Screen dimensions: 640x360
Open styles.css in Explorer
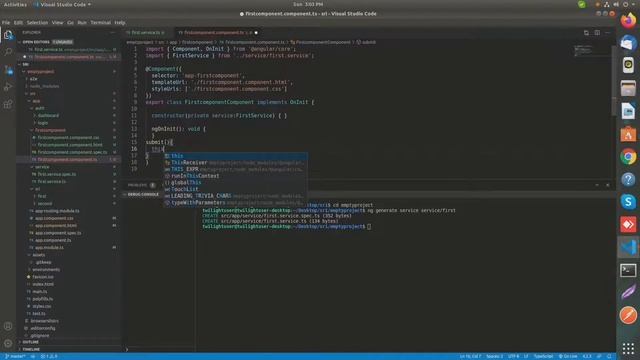pos(42,307)
